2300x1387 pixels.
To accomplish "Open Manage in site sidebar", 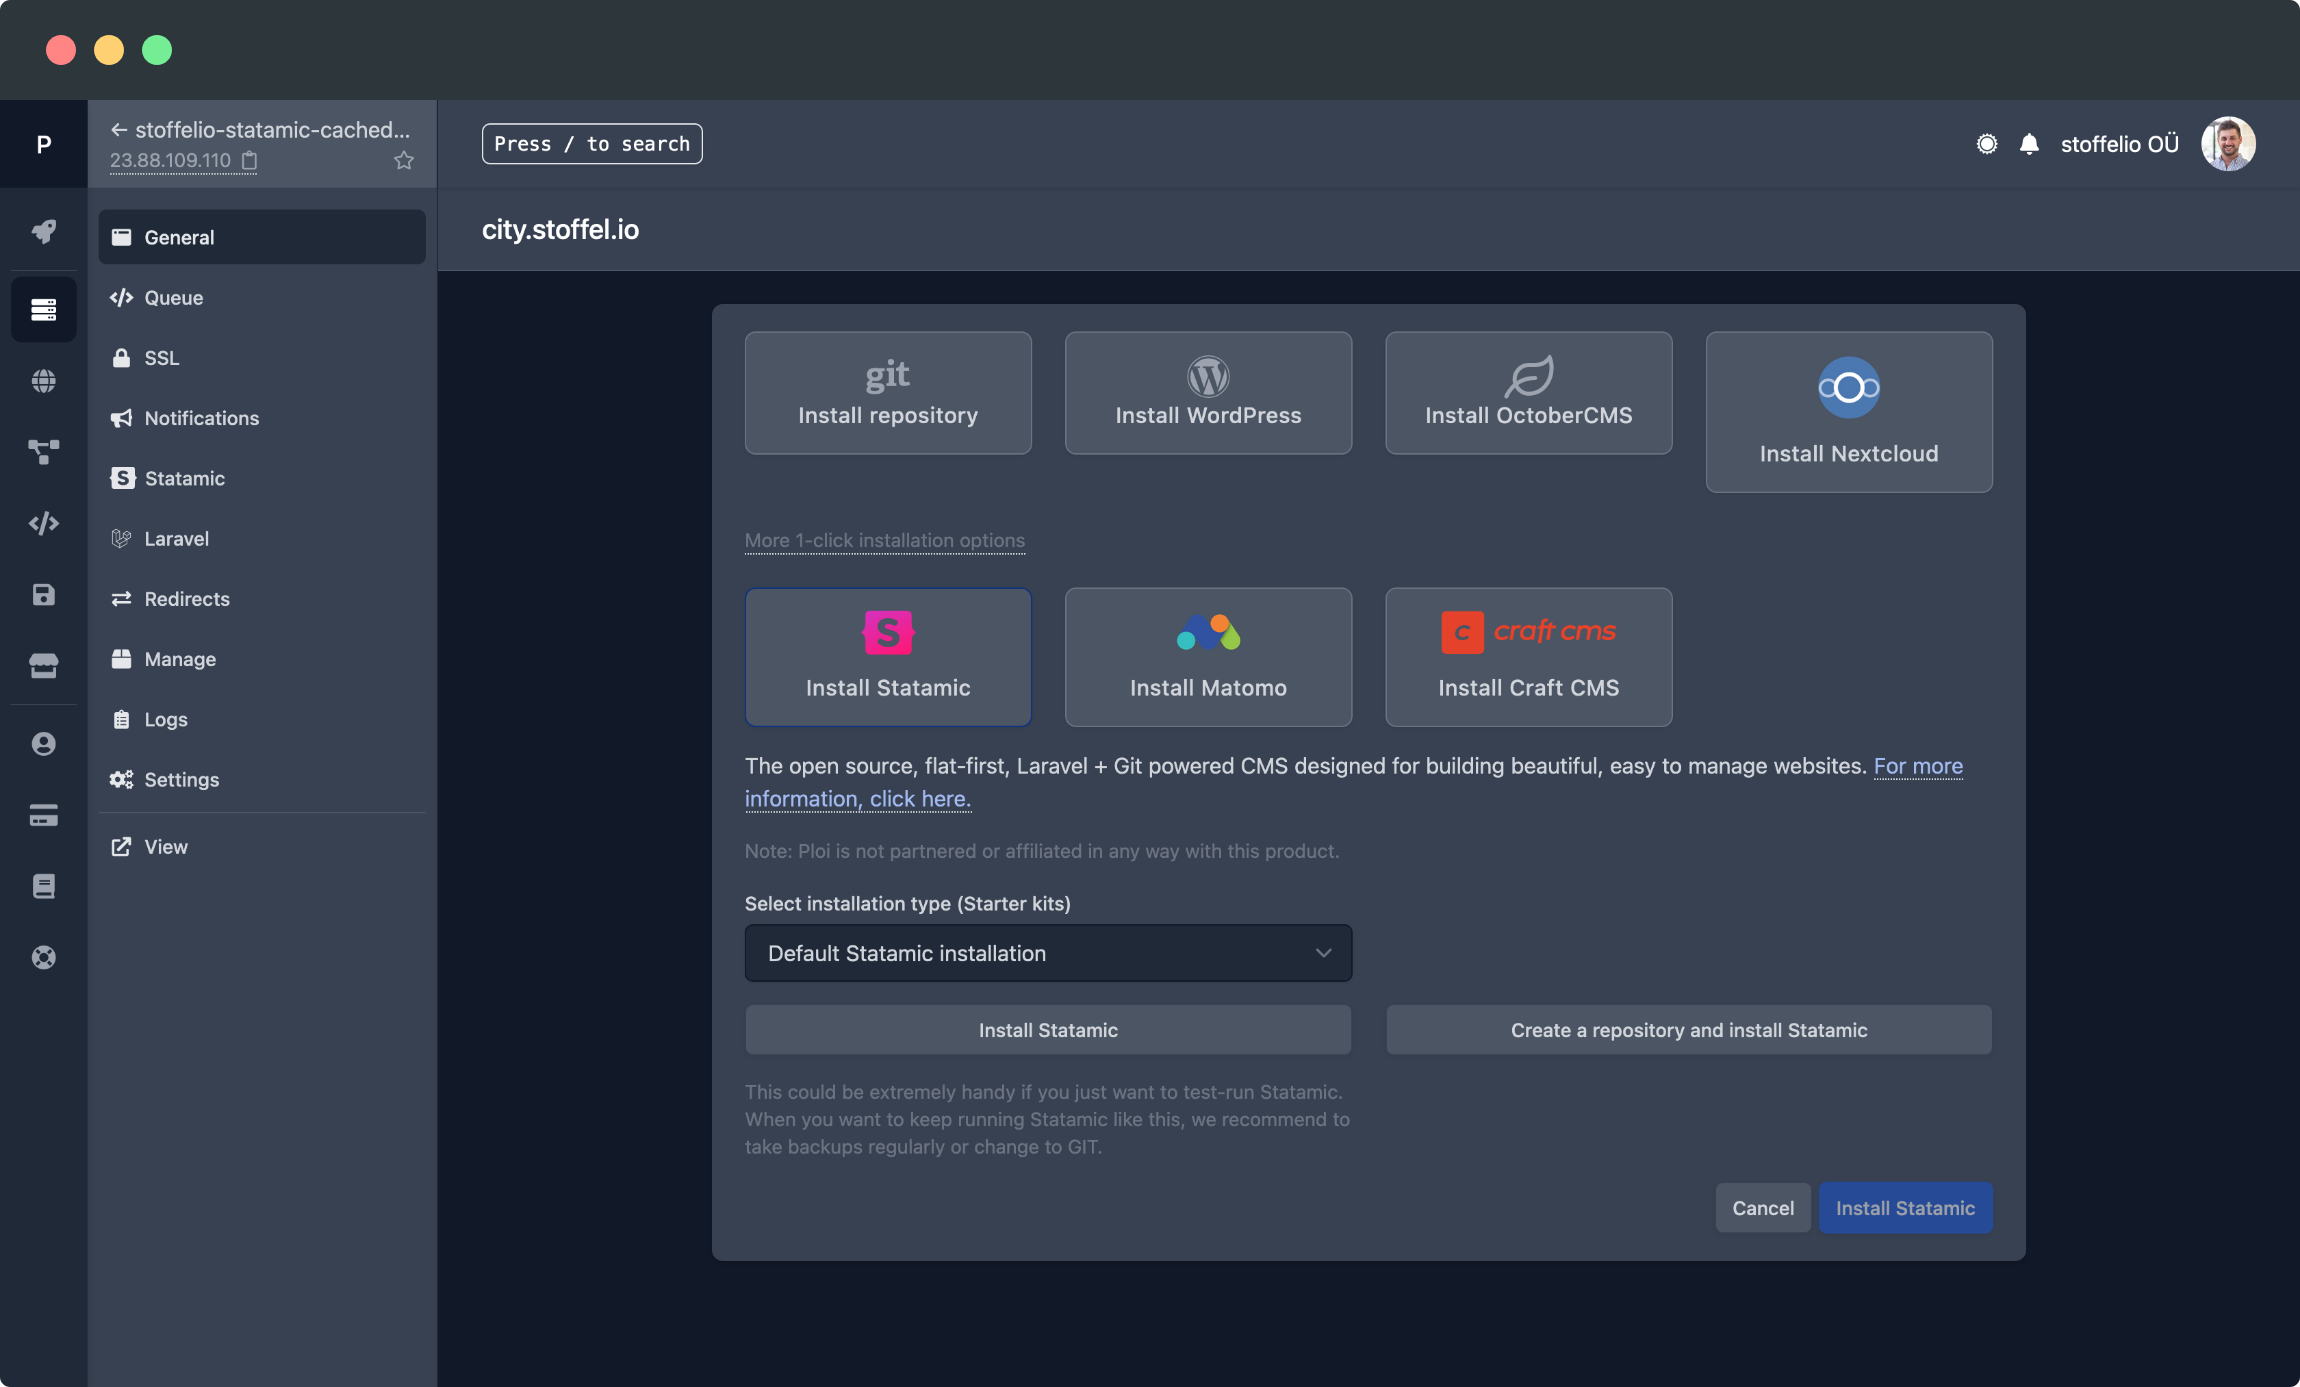I will (262, 659).
